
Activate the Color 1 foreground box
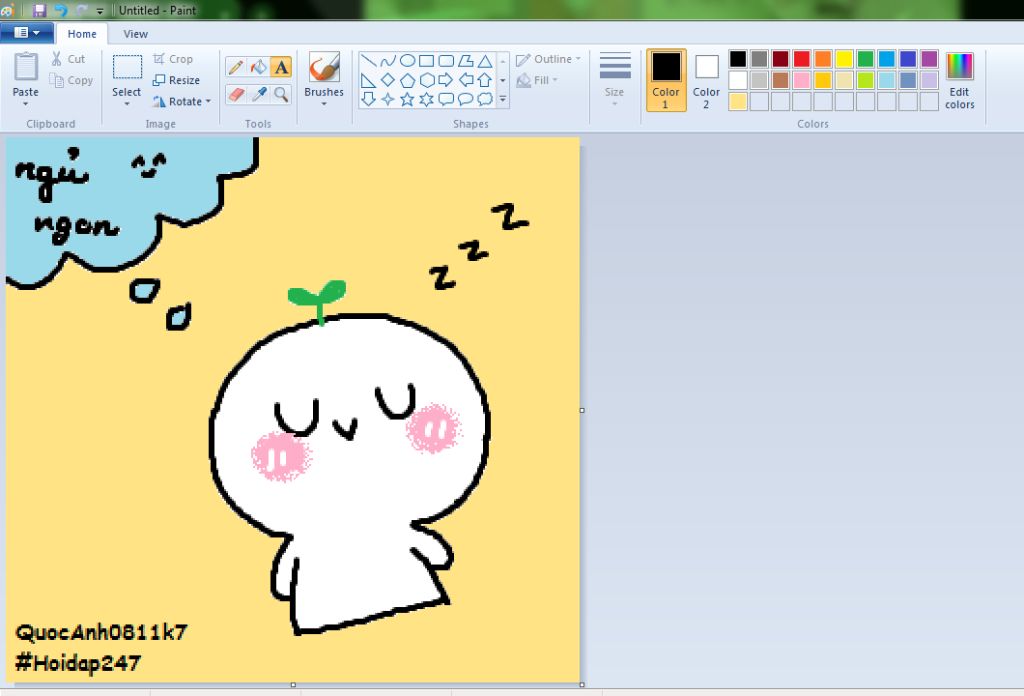click(x=666, y=80)
